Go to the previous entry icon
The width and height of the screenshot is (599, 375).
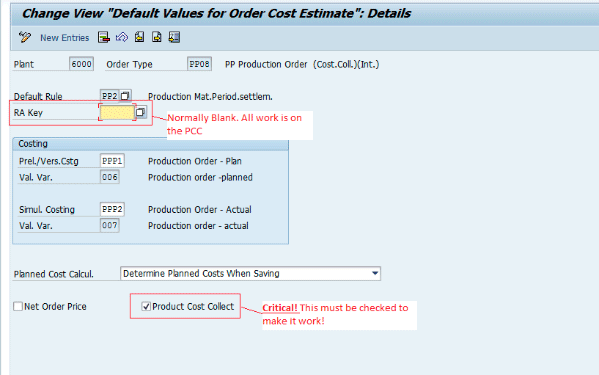point(139,37)
